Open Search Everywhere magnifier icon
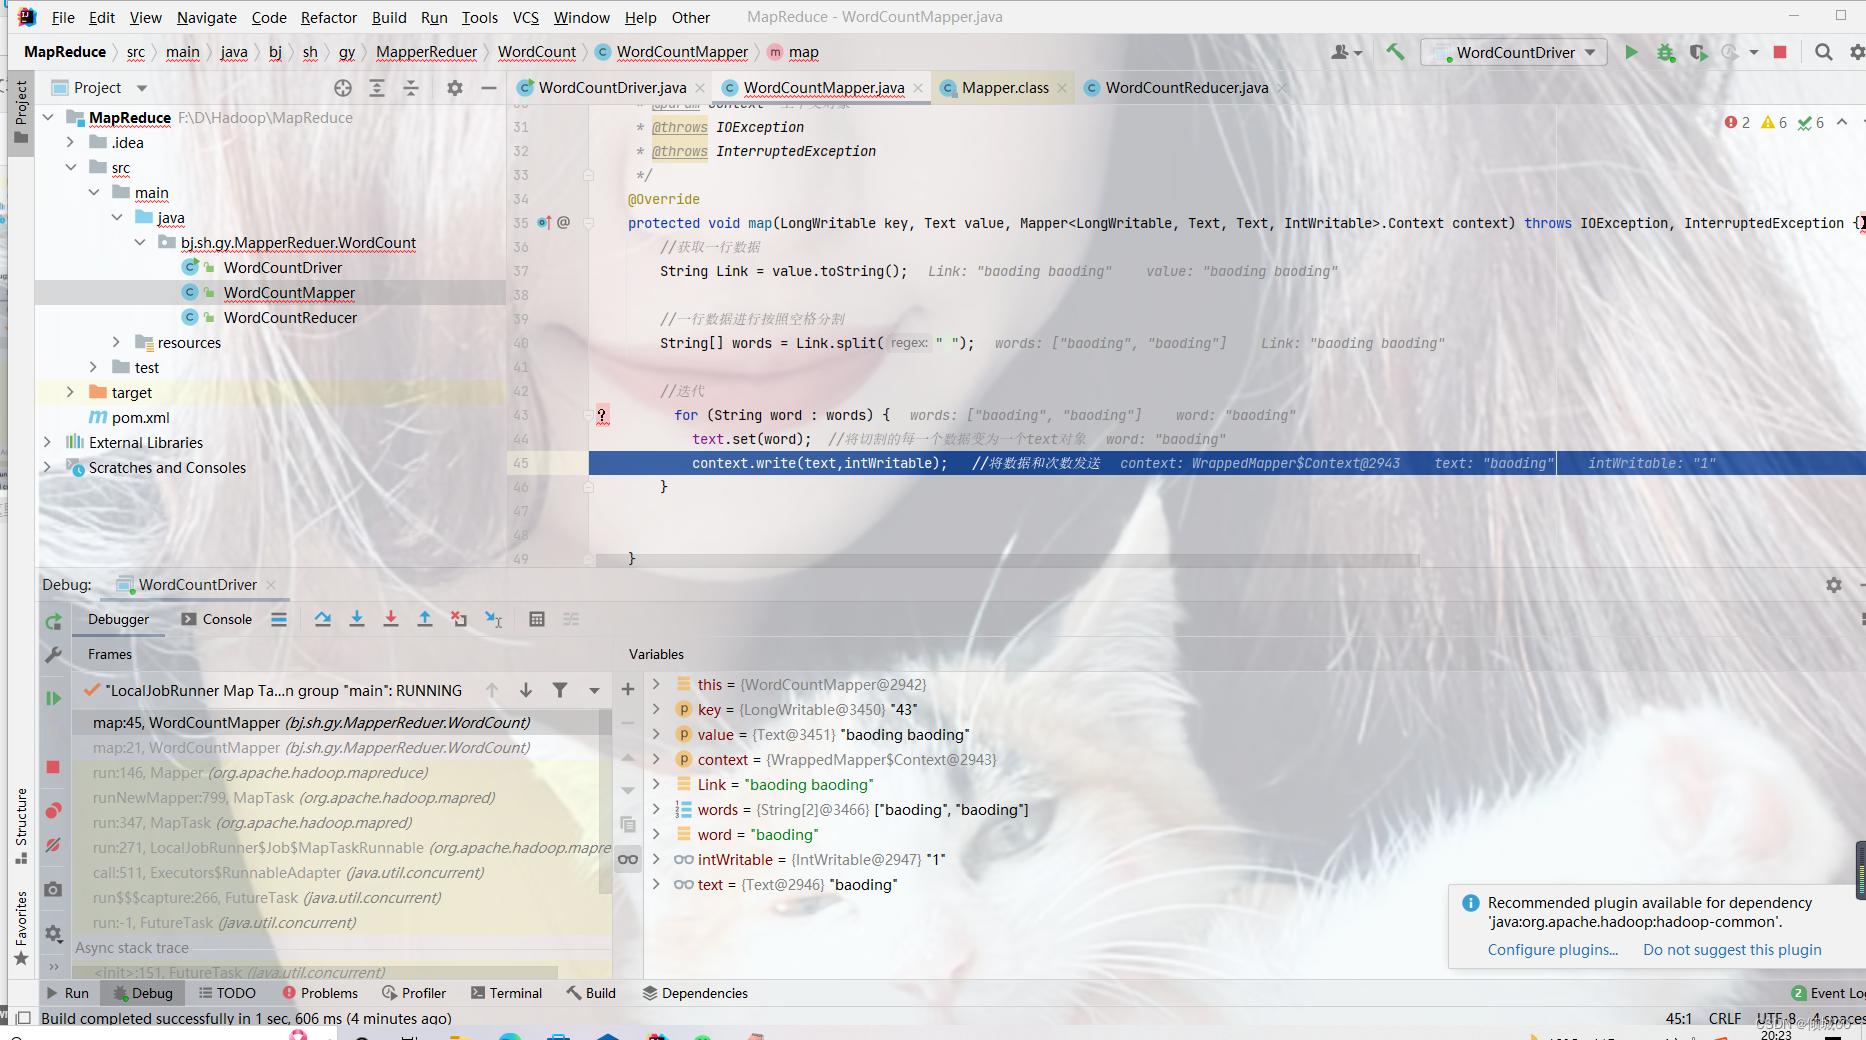 [x=1823, y=52]
